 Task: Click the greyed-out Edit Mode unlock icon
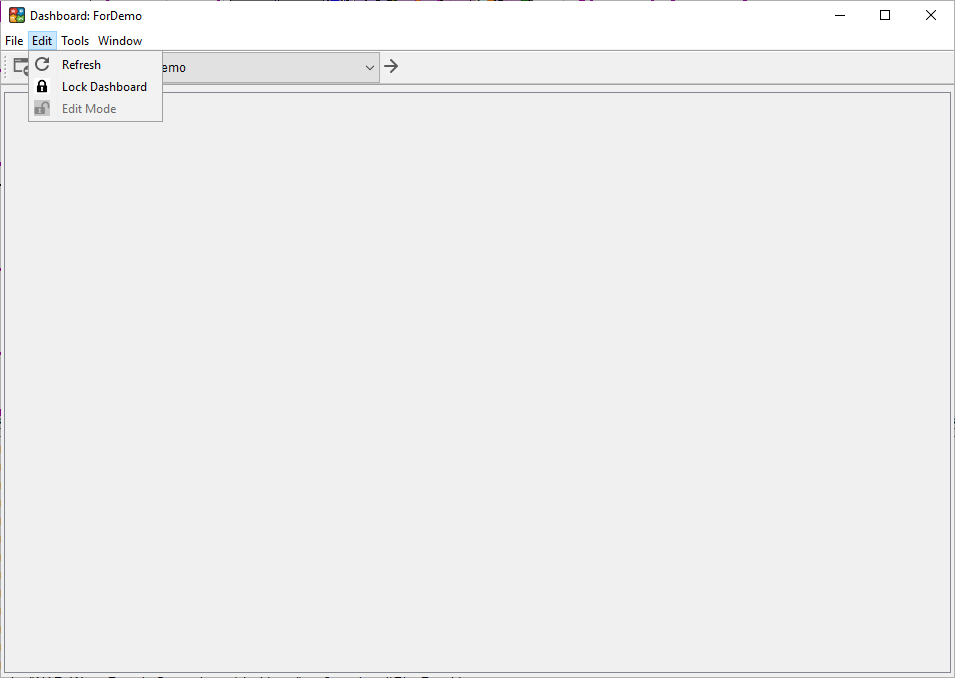pyautogui.click(x=42, y=108)
